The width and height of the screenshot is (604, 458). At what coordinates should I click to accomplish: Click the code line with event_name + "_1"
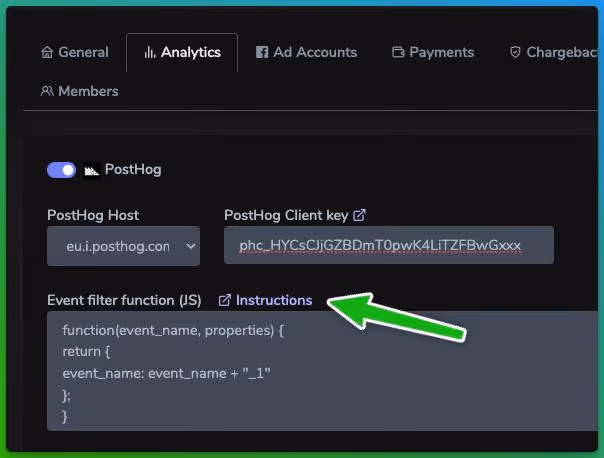166,373
